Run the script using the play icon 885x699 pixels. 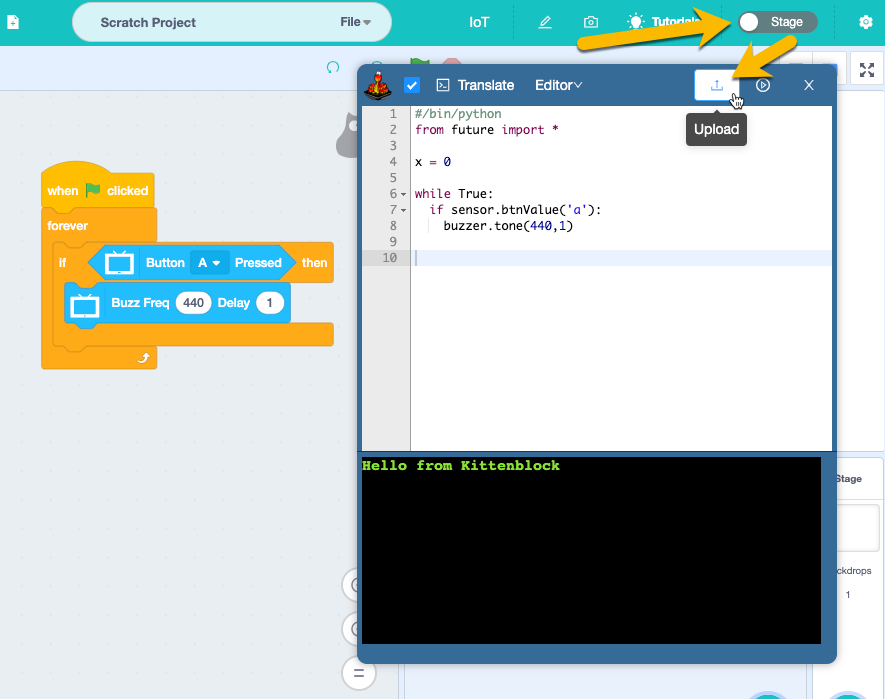[762, 85]
